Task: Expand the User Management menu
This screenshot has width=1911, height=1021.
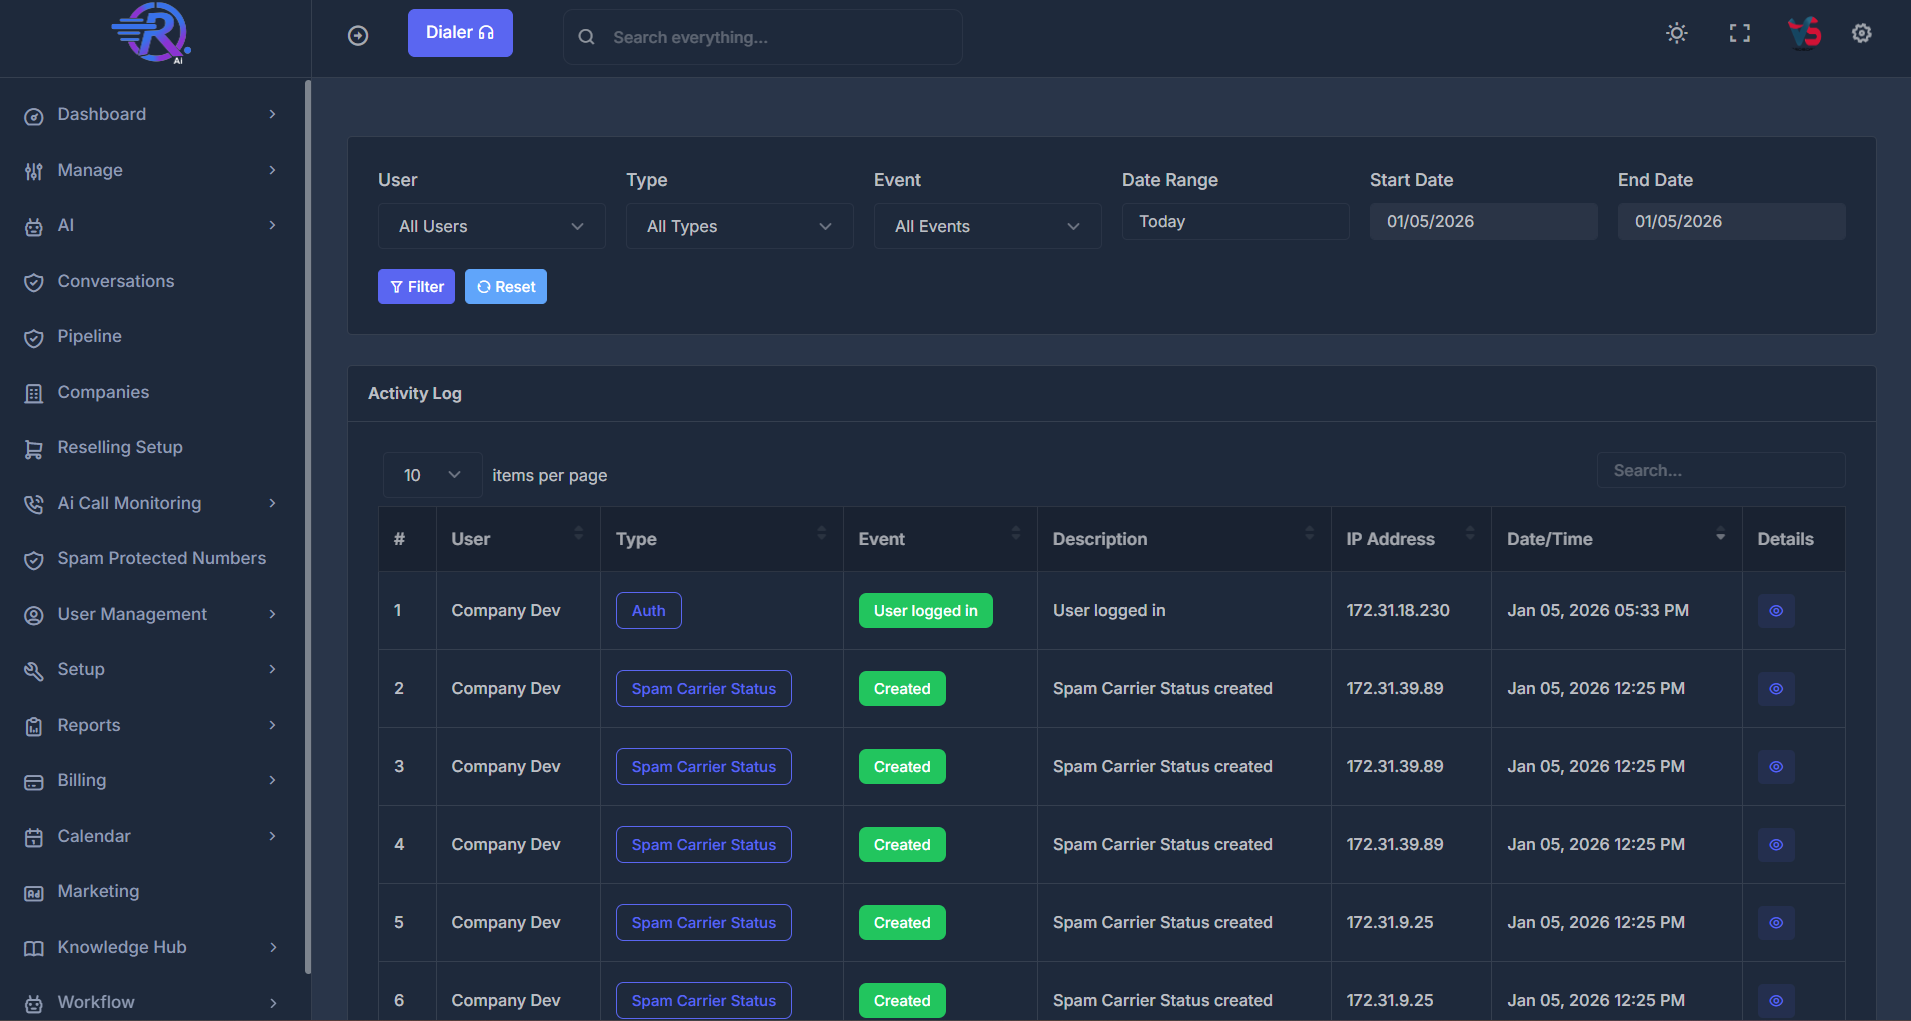Action: point(132,614)
